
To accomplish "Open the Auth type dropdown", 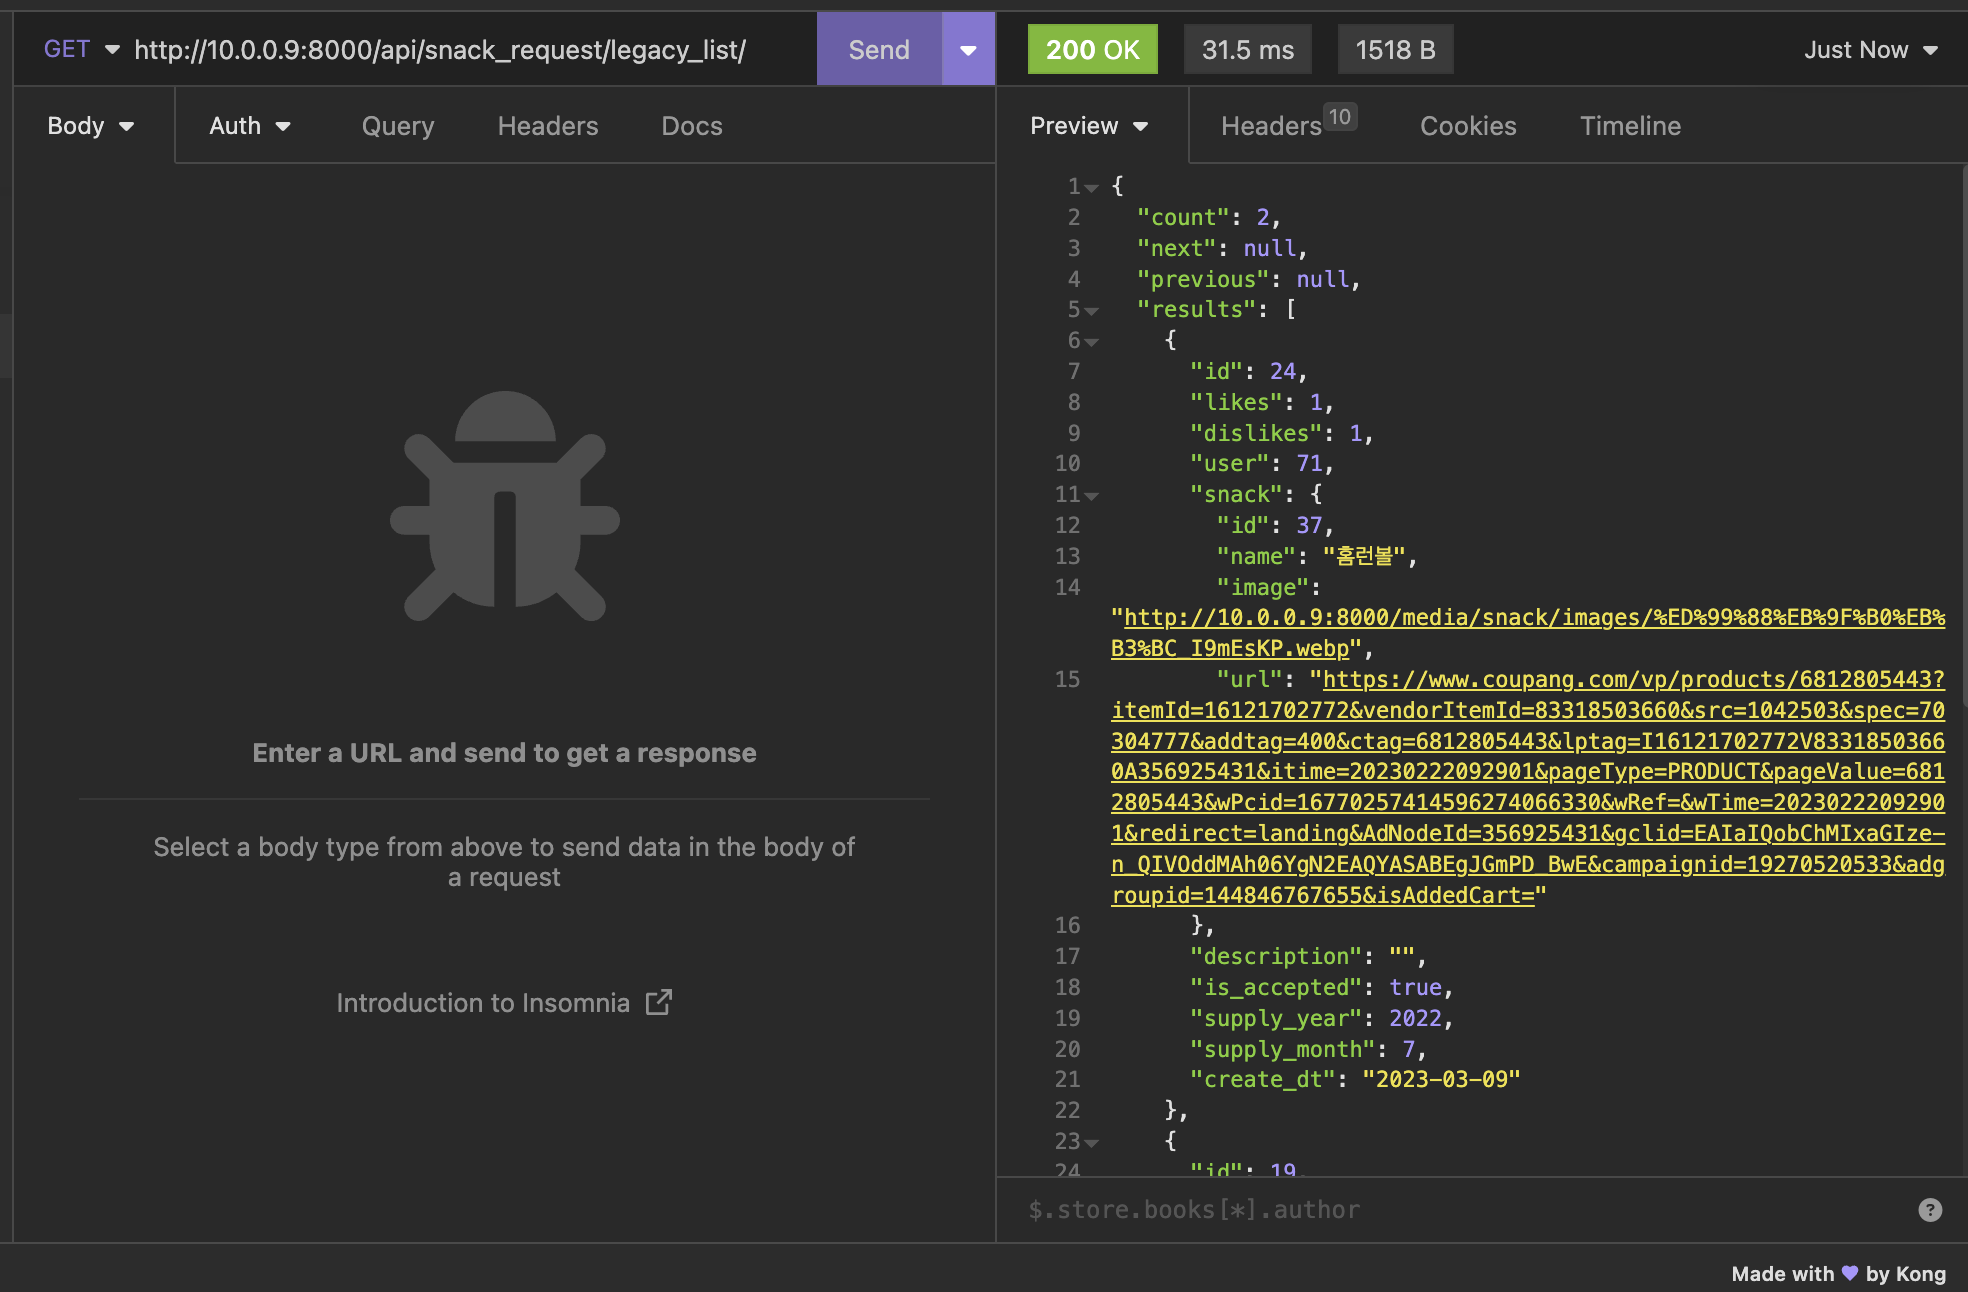I will coord(249,126).
